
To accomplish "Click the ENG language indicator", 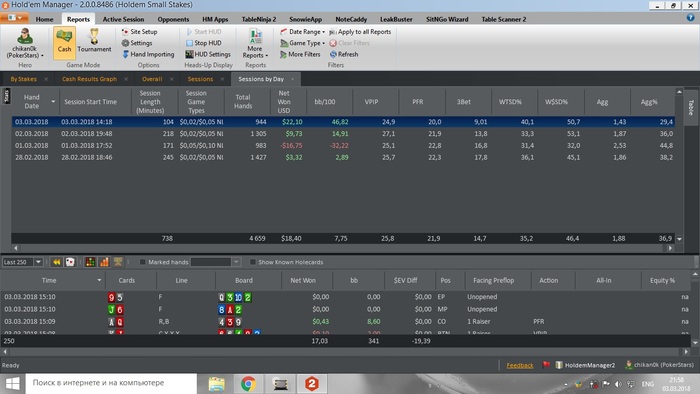I will tap(647, 384).
